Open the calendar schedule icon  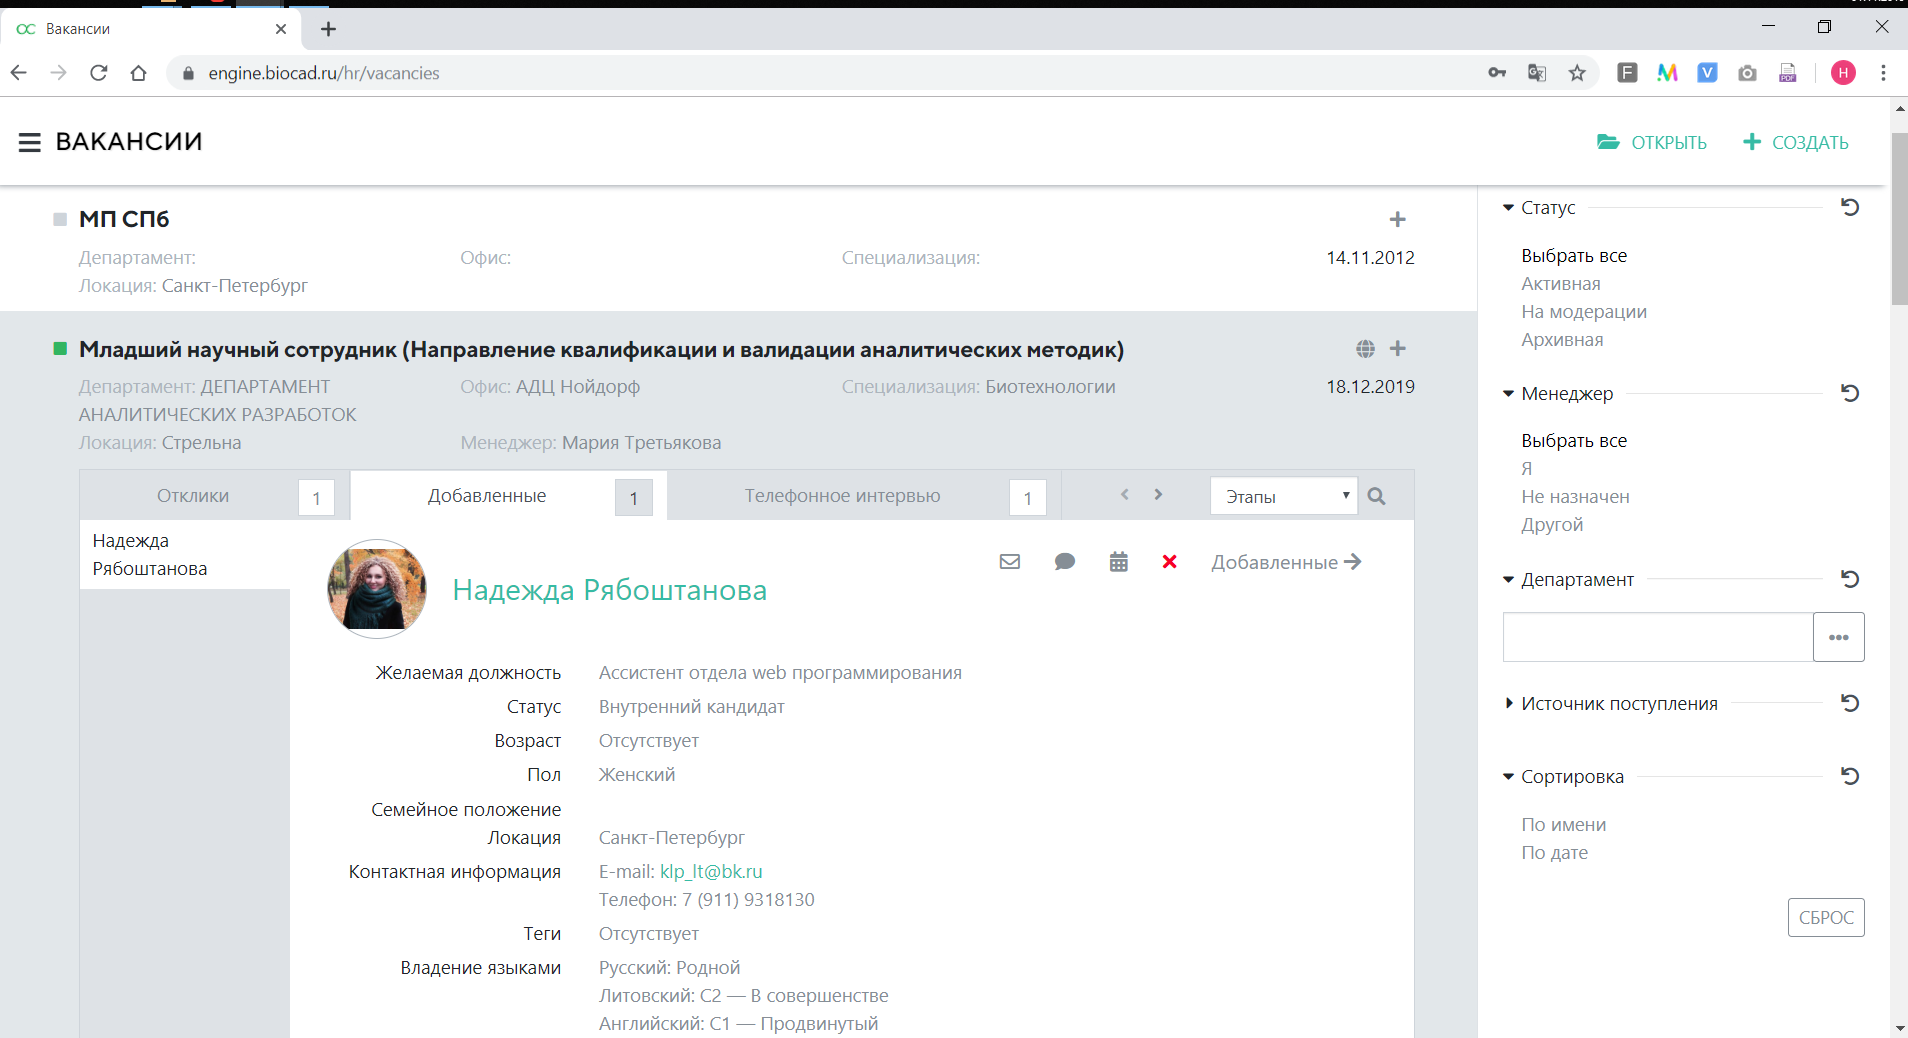coord(1119,562)
